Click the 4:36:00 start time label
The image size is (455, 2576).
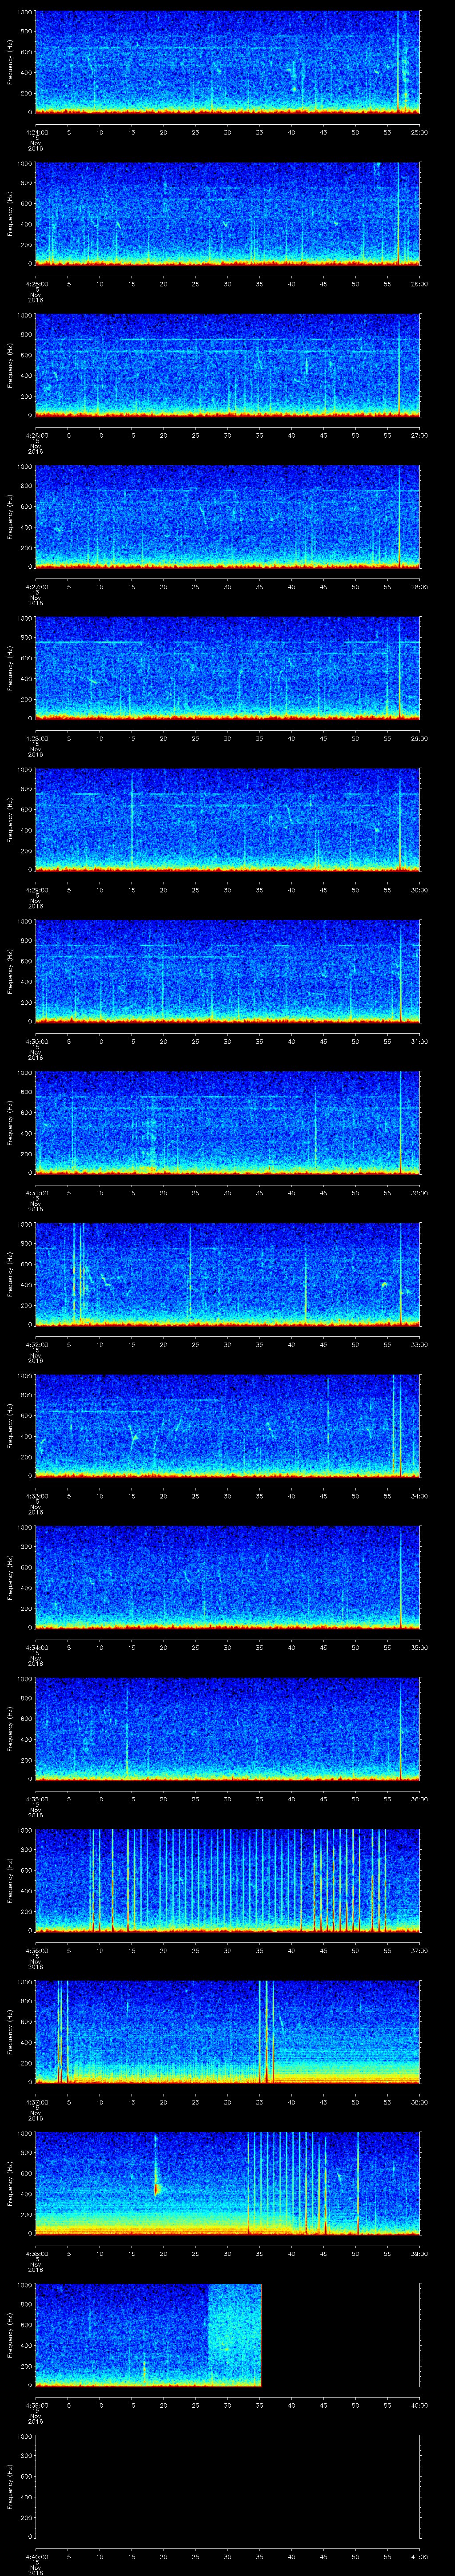[36, 1950]
